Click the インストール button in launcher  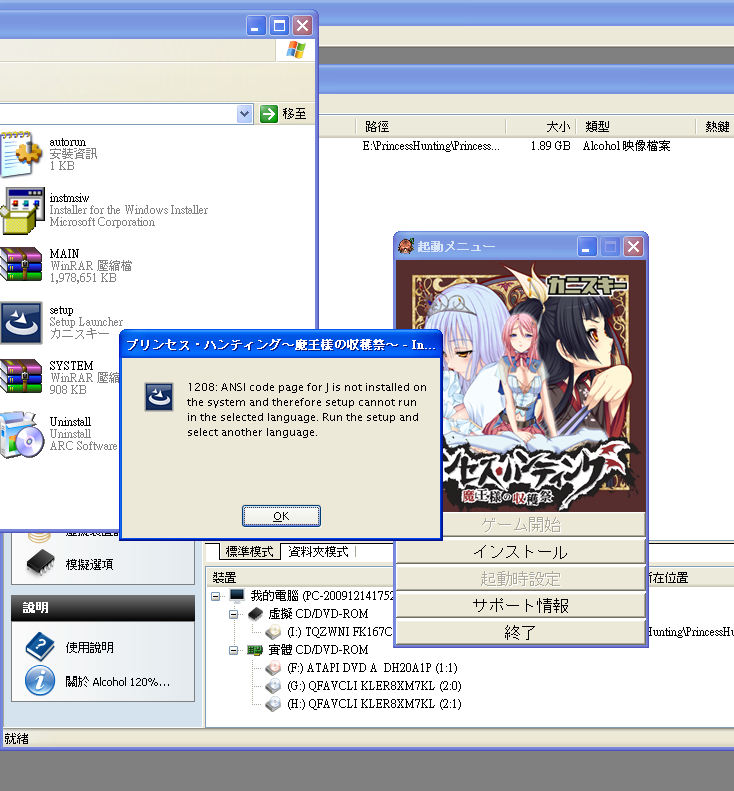point(520,552)
